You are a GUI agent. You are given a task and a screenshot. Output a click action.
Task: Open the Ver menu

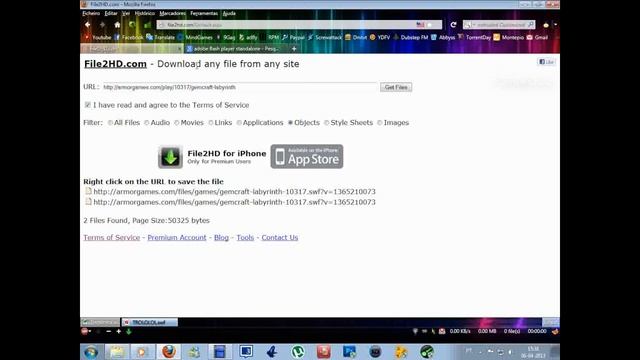[x=126, y=13]
